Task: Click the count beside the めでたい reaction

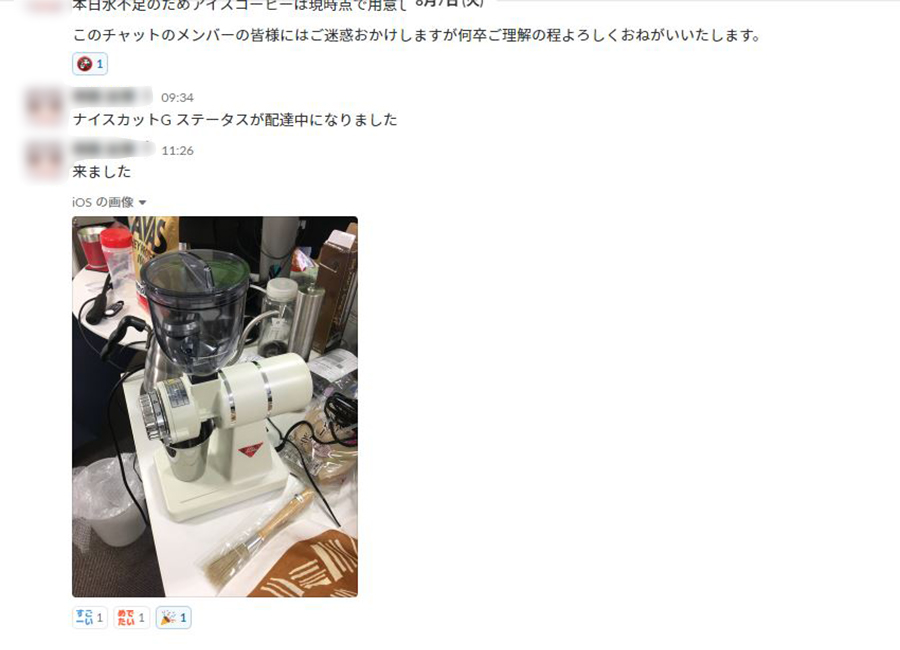Action: [x=142, y=618]
